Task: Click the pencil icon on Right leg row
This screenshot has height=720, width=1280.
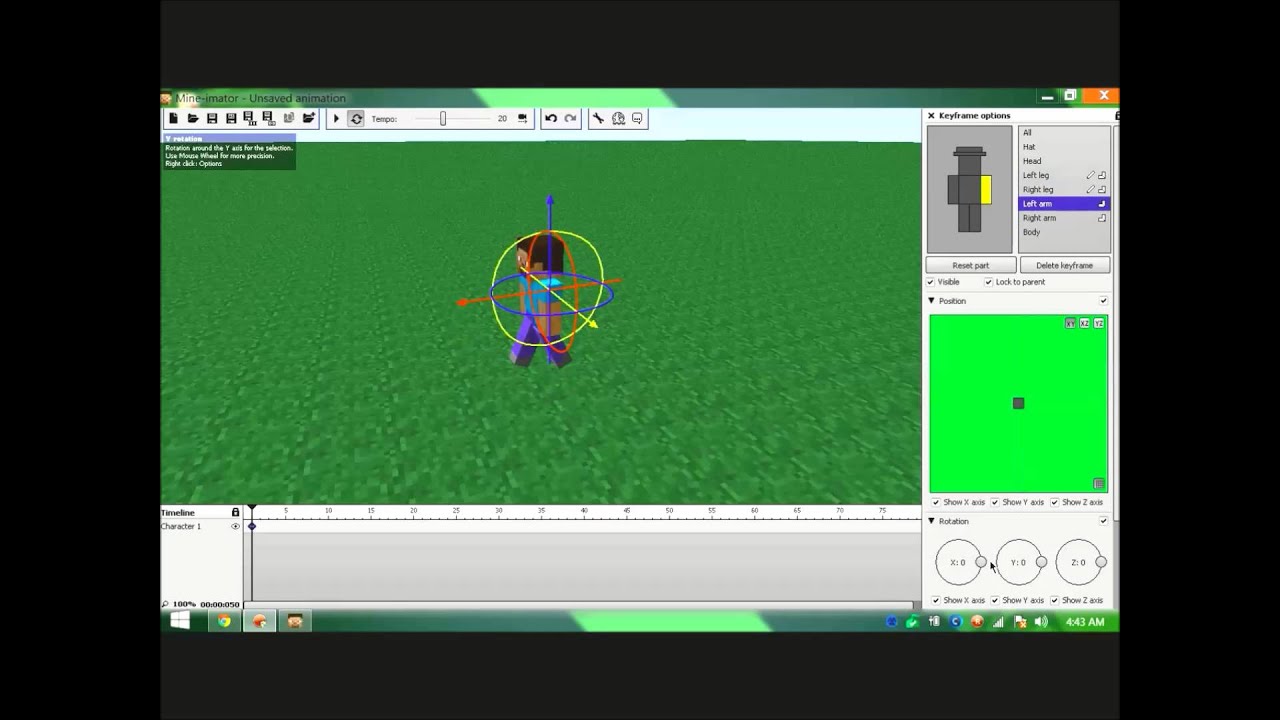Action: [x=1090, y=189]
